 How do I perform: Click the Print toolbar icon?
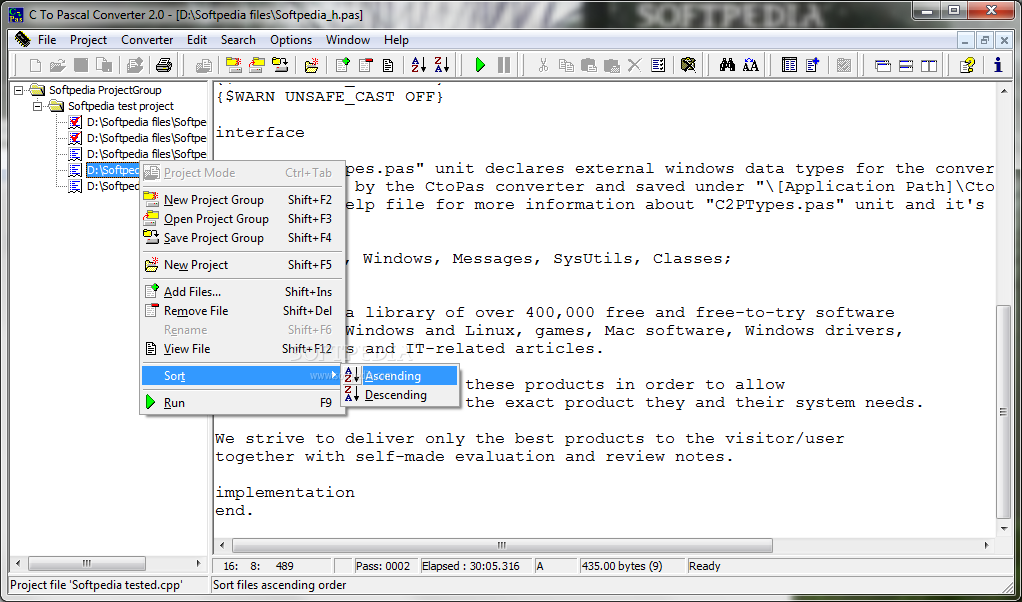[164, 65]
